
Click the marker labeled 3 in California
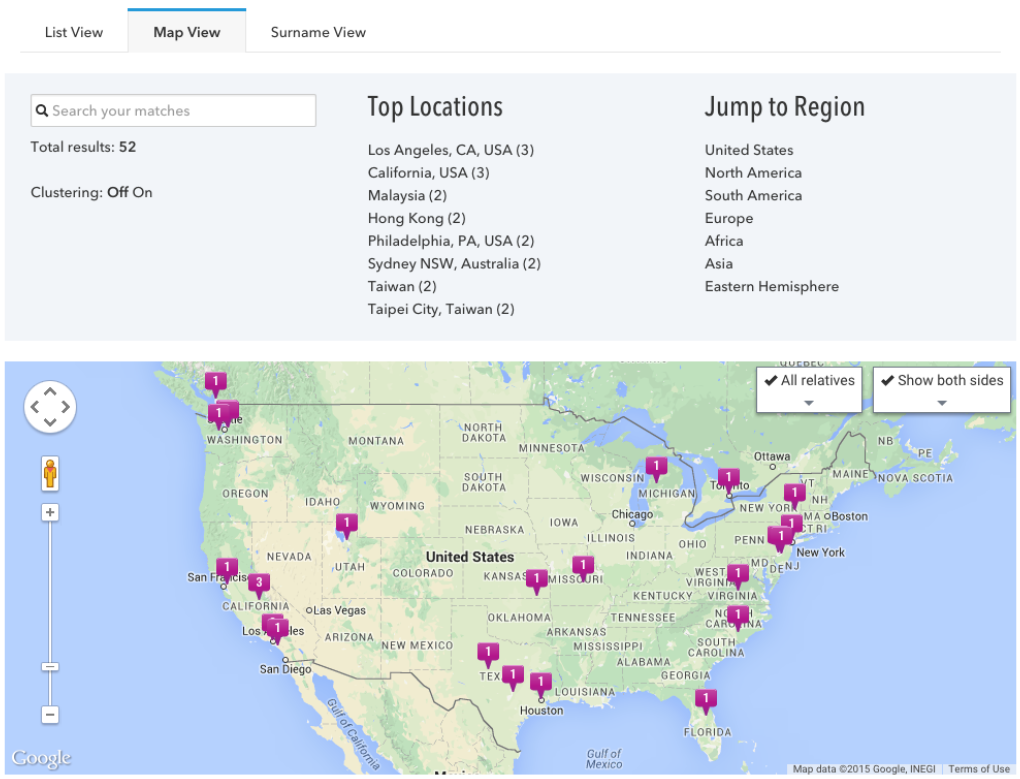[x=259, y=582]
